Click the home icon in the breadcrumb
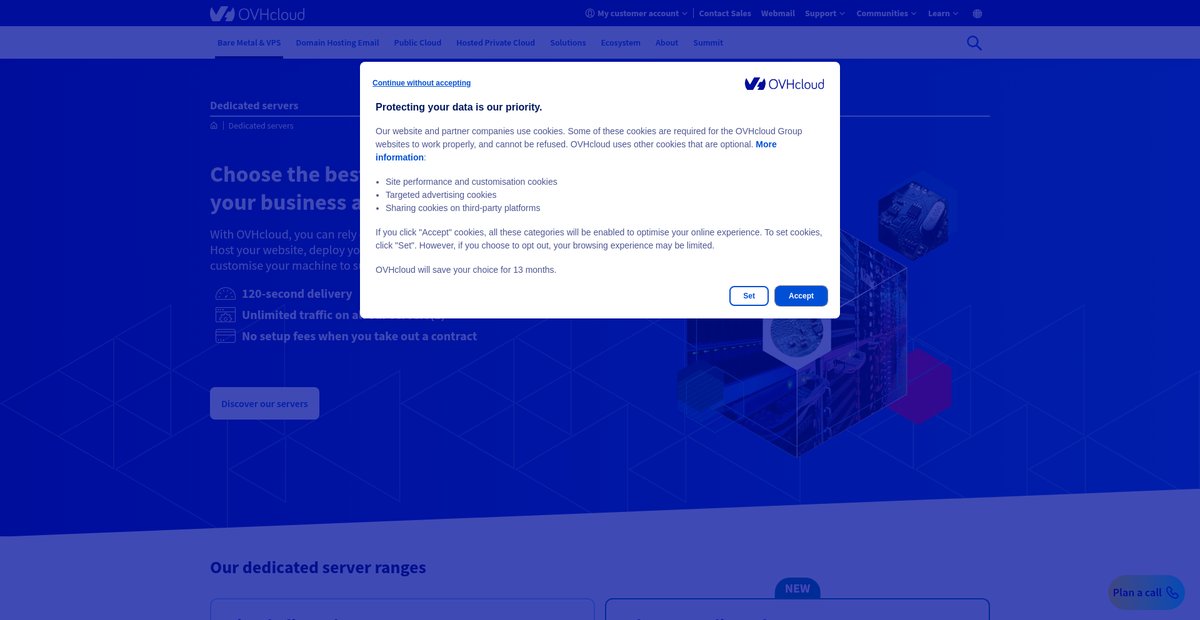The width and height of the screenshot is (1200, 620). tap(214, 126)
